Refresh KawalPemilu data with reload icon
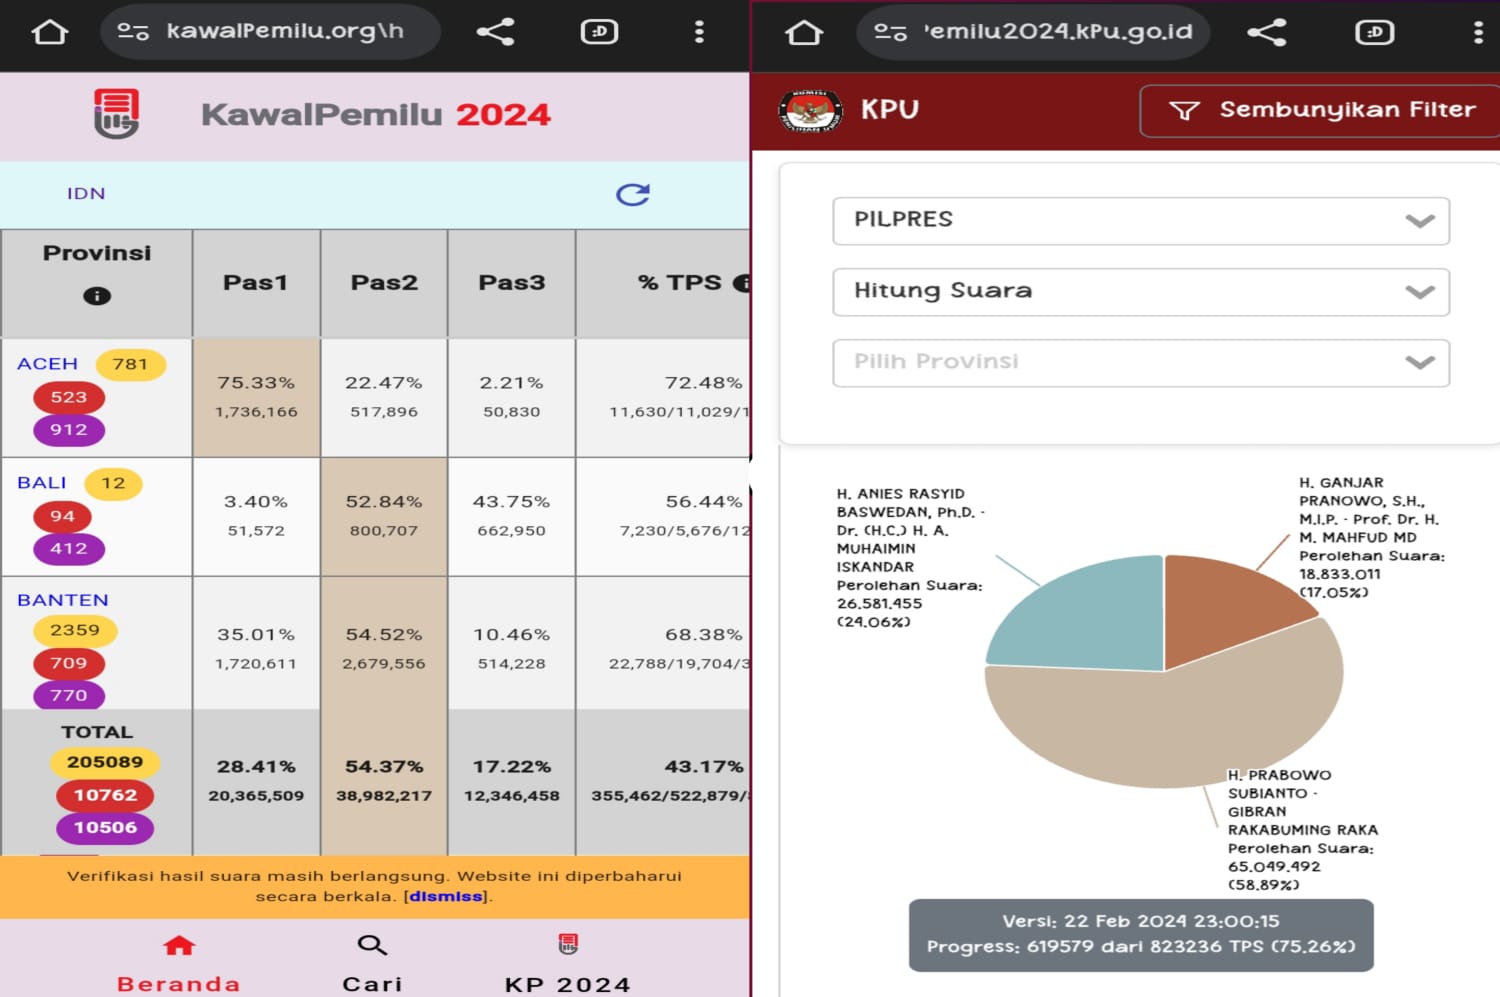This screenshot has width=1500, height=997. coord(632,194)
